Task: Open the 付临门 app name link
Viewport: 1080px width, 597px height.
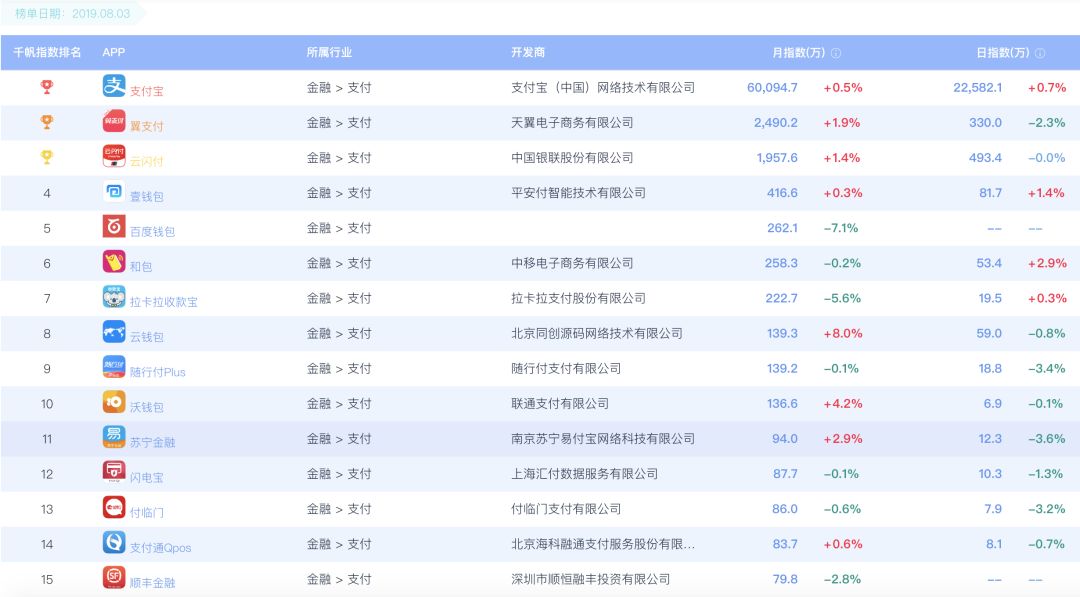Action: (147, 512)
